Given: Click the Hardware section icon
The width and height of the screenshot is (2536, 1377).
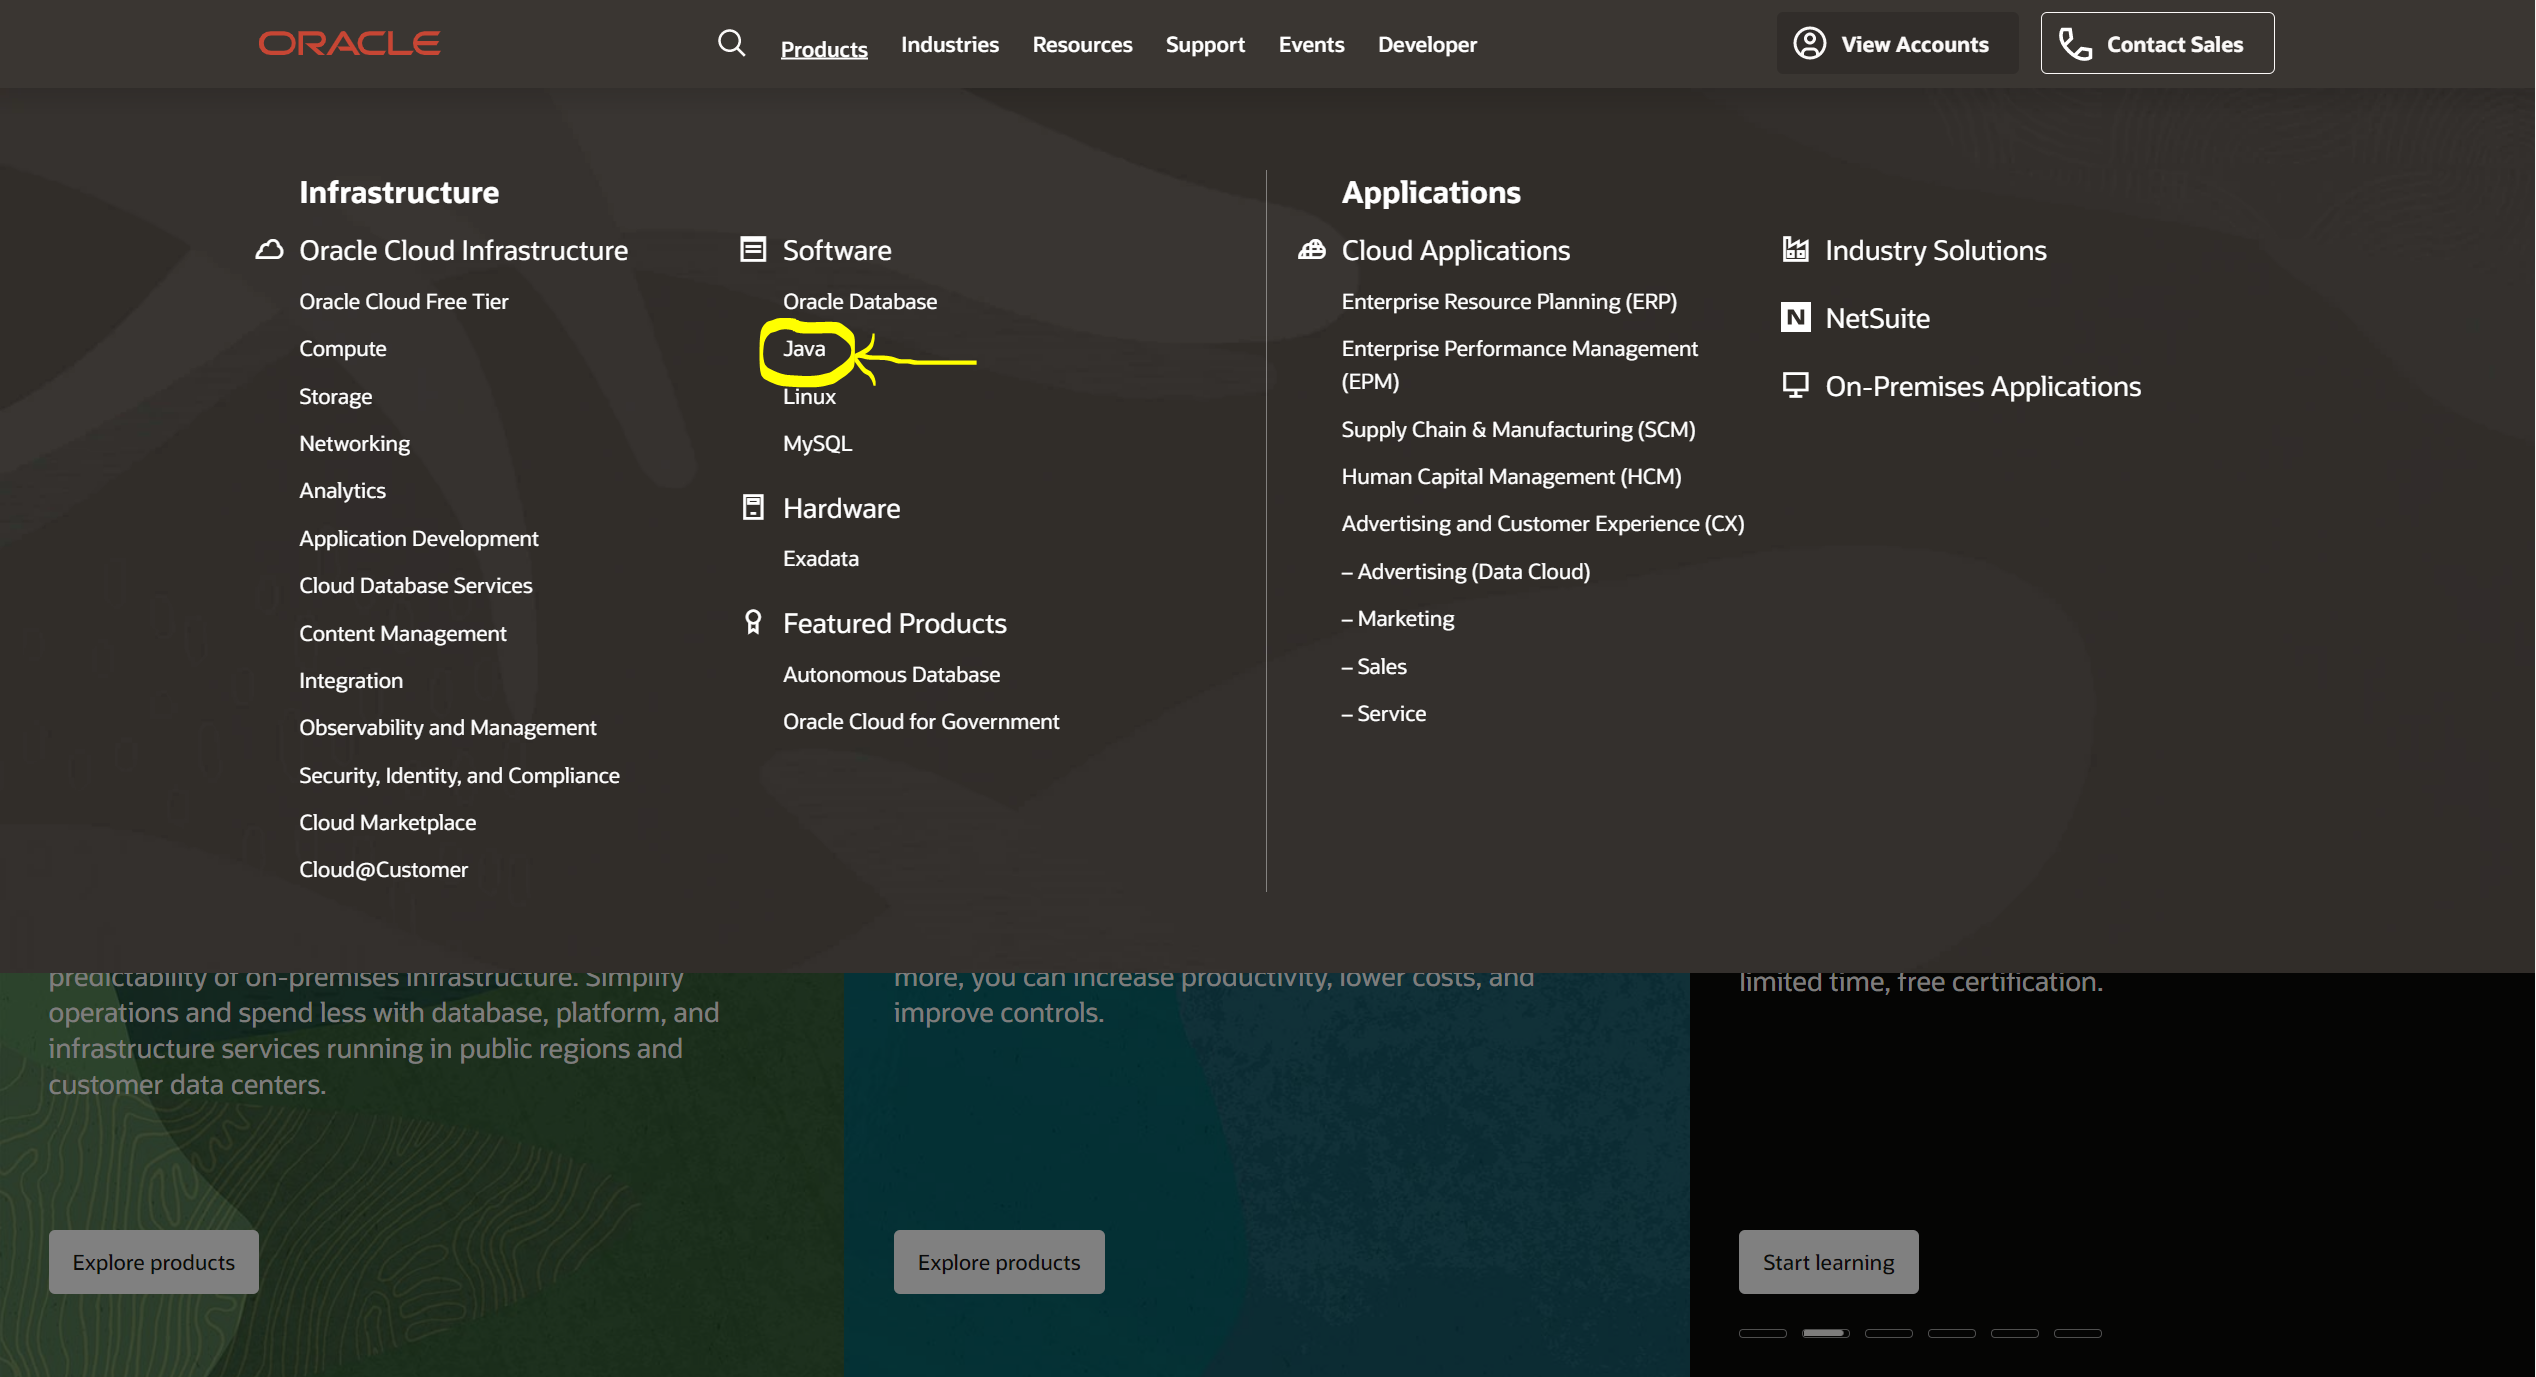Looking at the screenshot, I should (753, 507).
